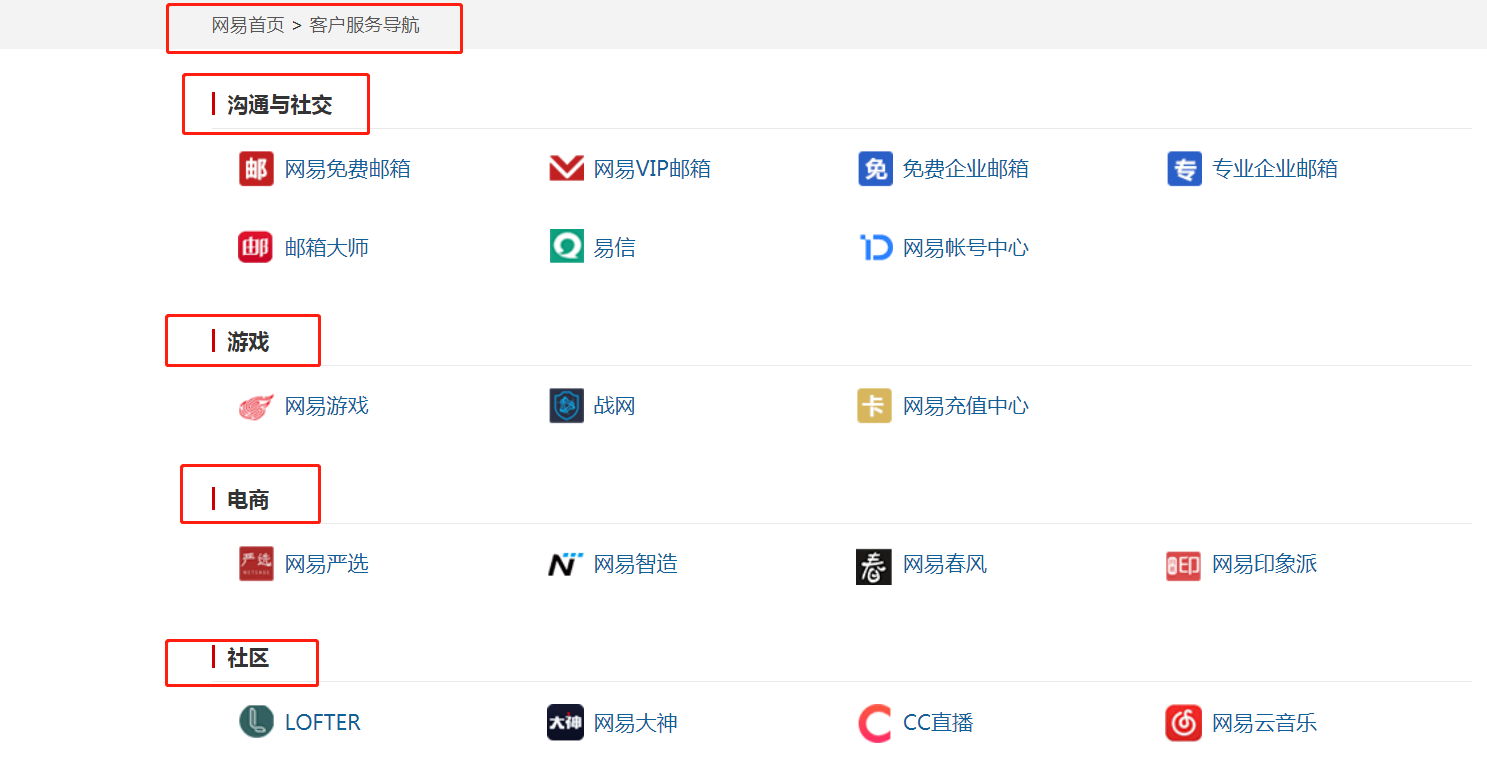Open the CC直播 text link
The image size is (1487, 763).
[x=938, y=722]
